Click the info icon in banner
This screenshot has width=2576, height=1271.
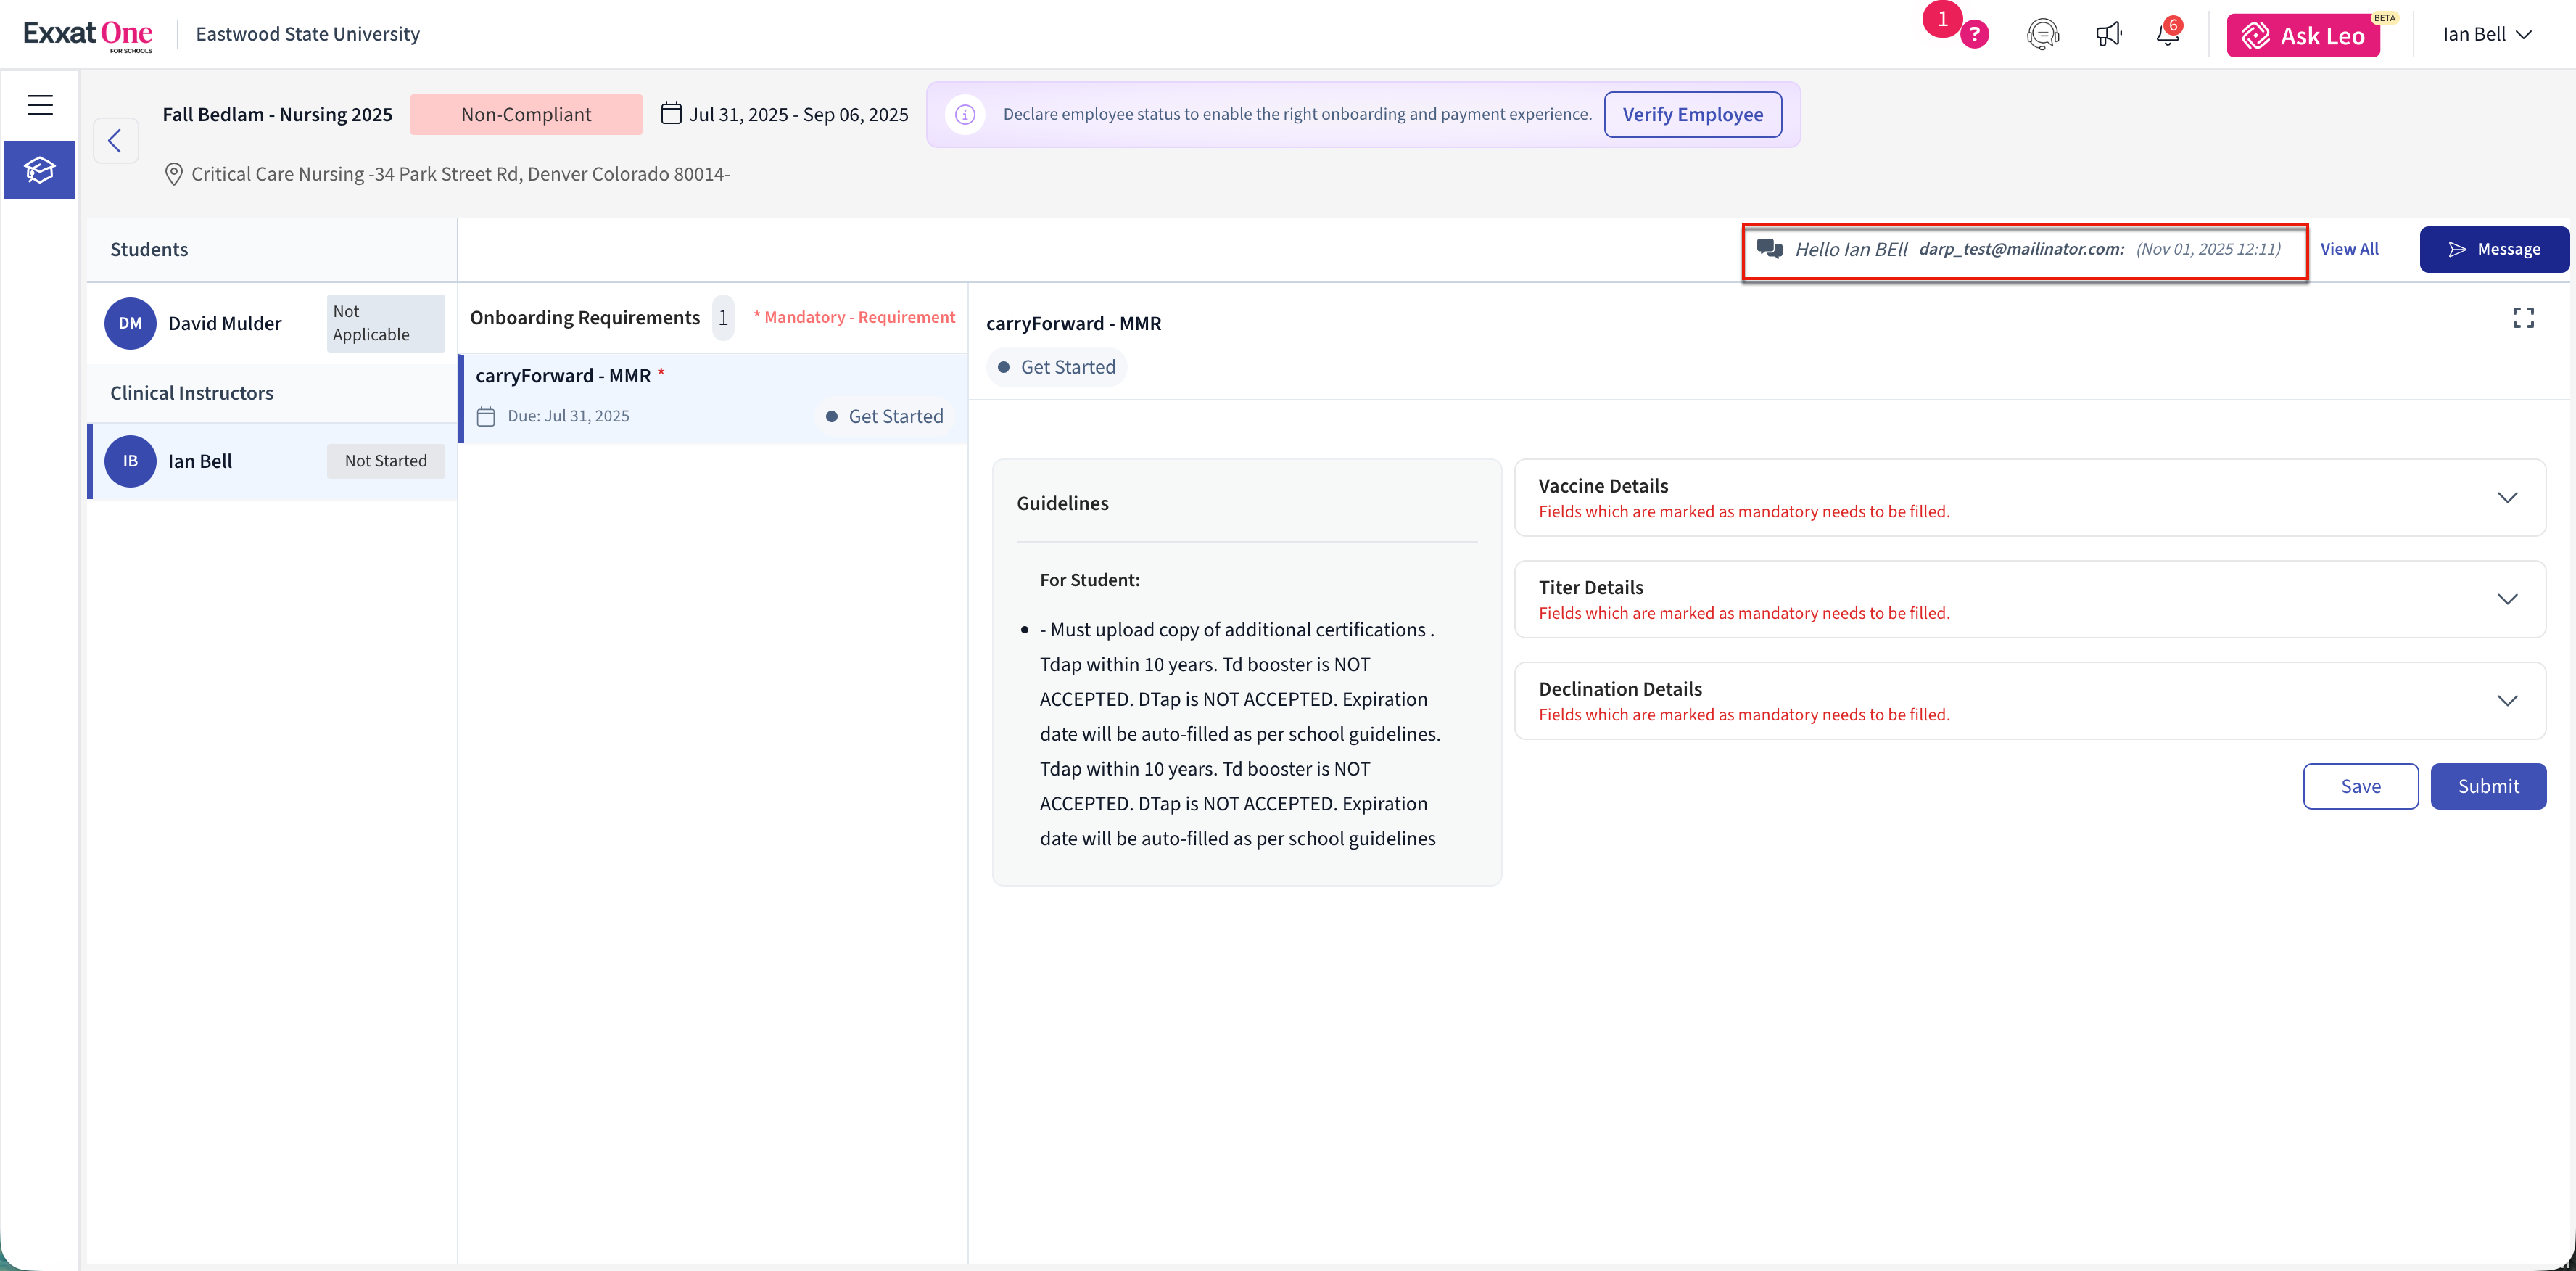tap(965, 115)
